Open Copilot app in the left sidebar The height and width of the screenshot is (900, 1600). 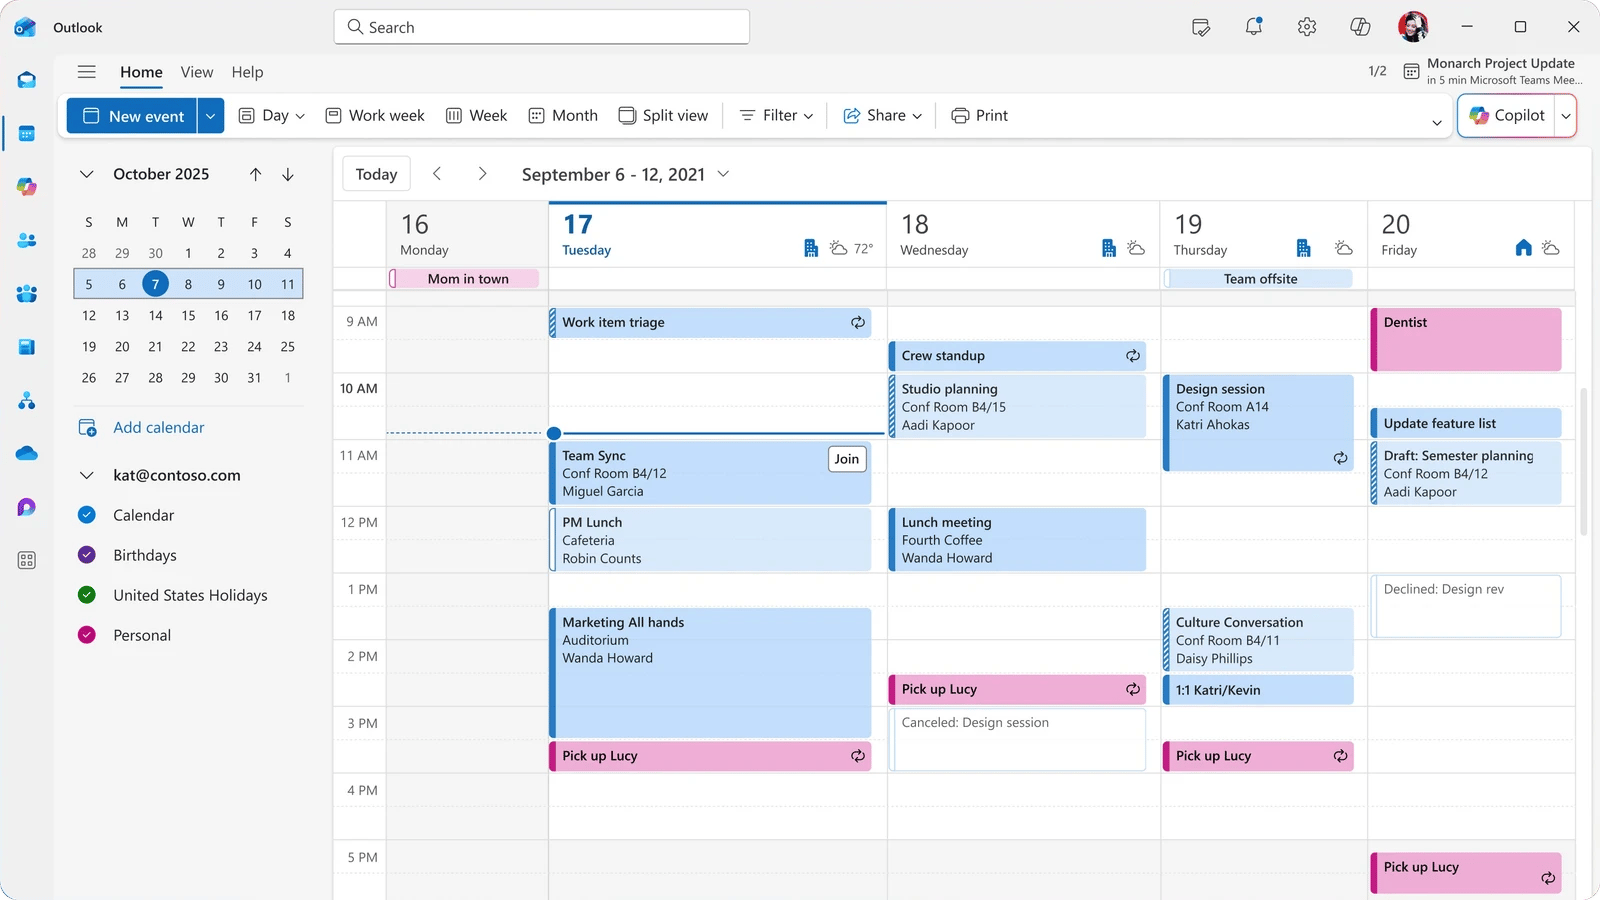pos(27,187)
